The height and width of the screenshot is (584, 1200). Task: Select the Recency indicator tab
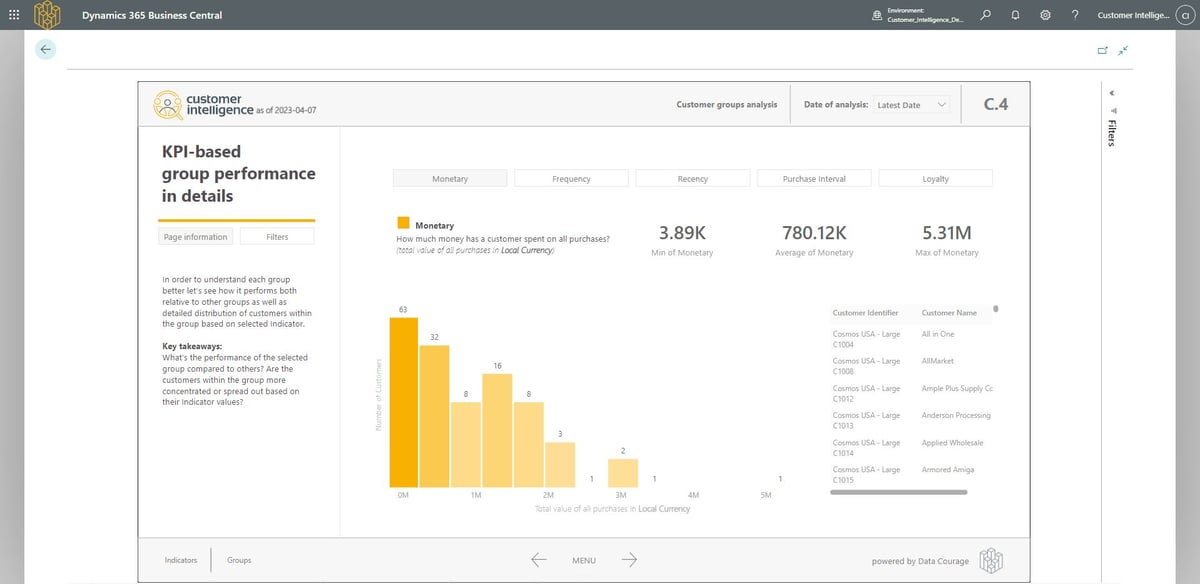[x=692, y=178]
